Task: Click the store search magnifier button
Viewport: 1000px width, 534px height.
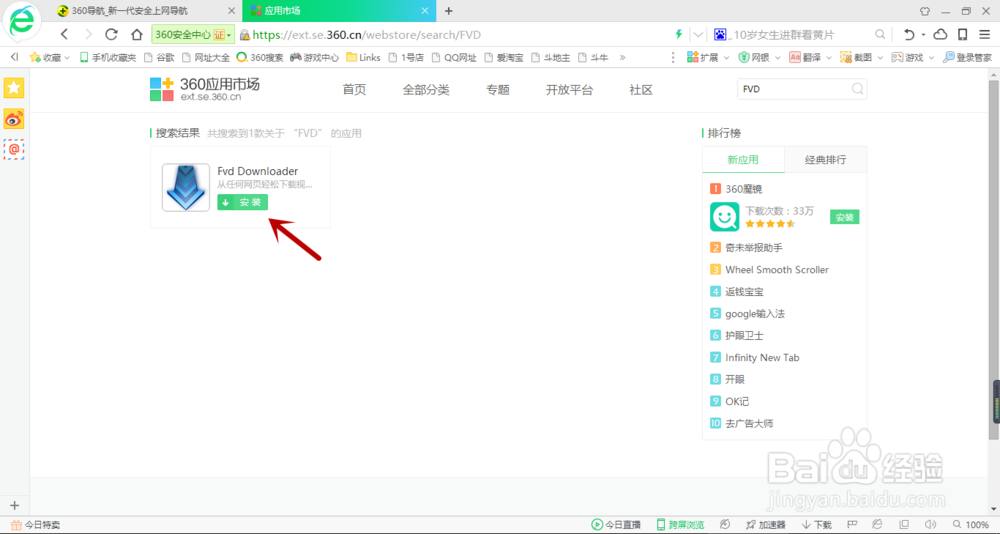Action: (858, 89)
